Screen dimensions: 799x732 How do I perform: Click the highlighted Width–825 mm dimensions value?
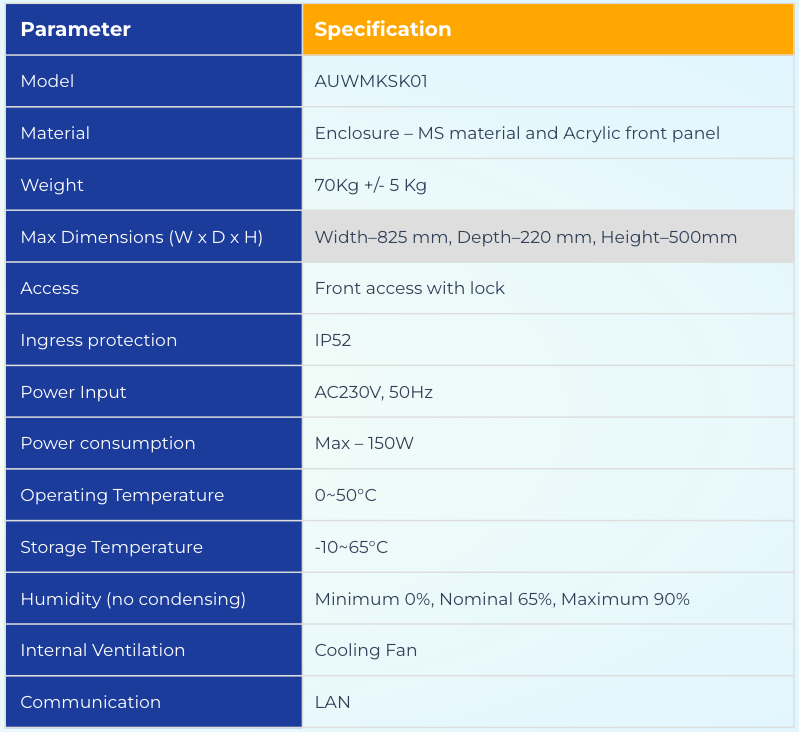[526, 237]
